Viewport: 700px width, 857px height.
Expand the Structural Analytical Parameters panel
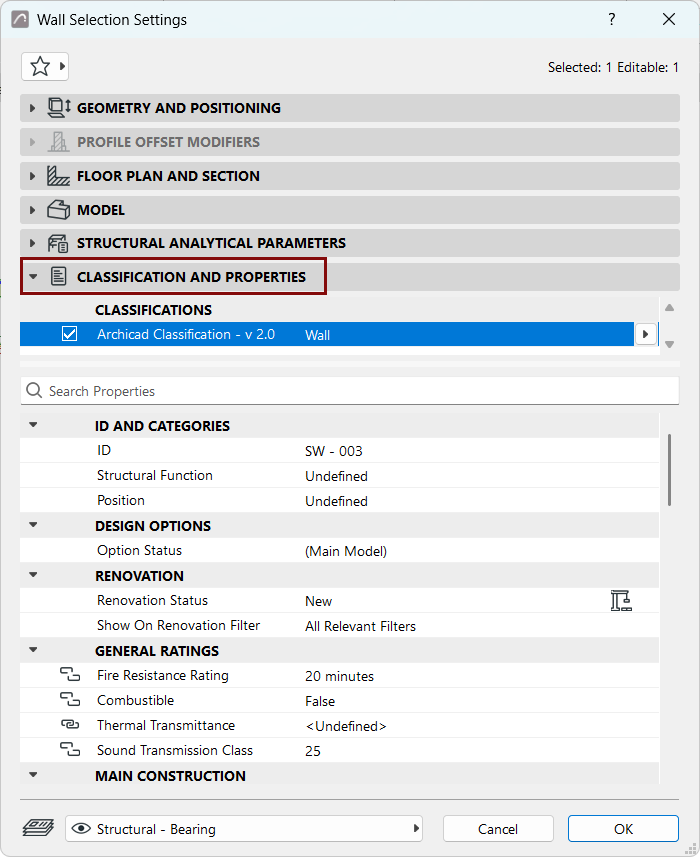pos(32,243)
